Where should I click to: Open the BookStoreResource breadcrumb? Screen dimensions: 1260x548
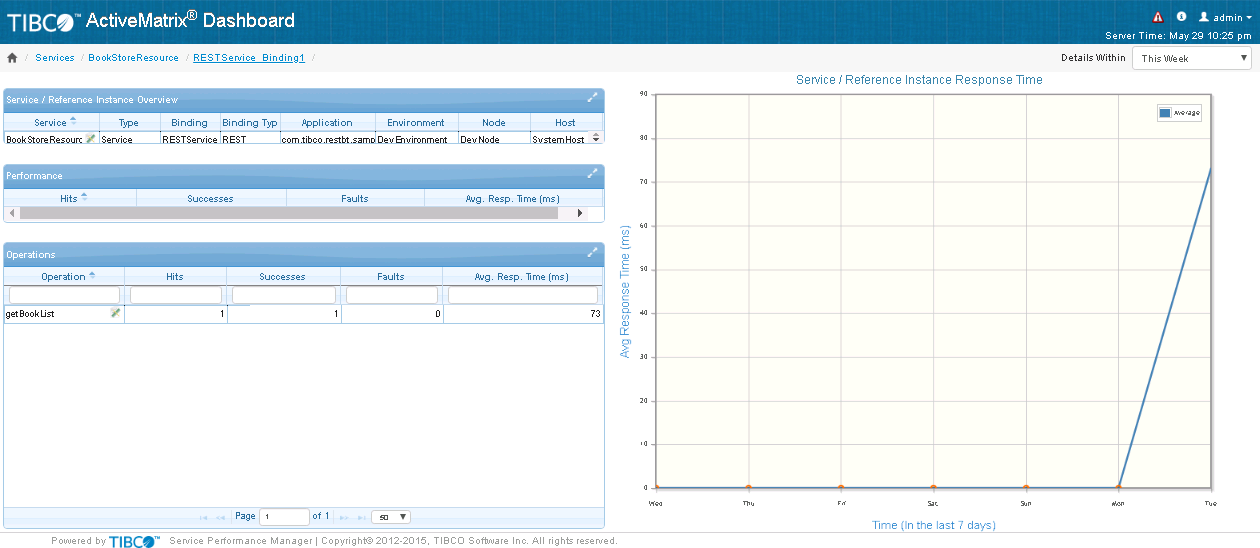[134, 58]
